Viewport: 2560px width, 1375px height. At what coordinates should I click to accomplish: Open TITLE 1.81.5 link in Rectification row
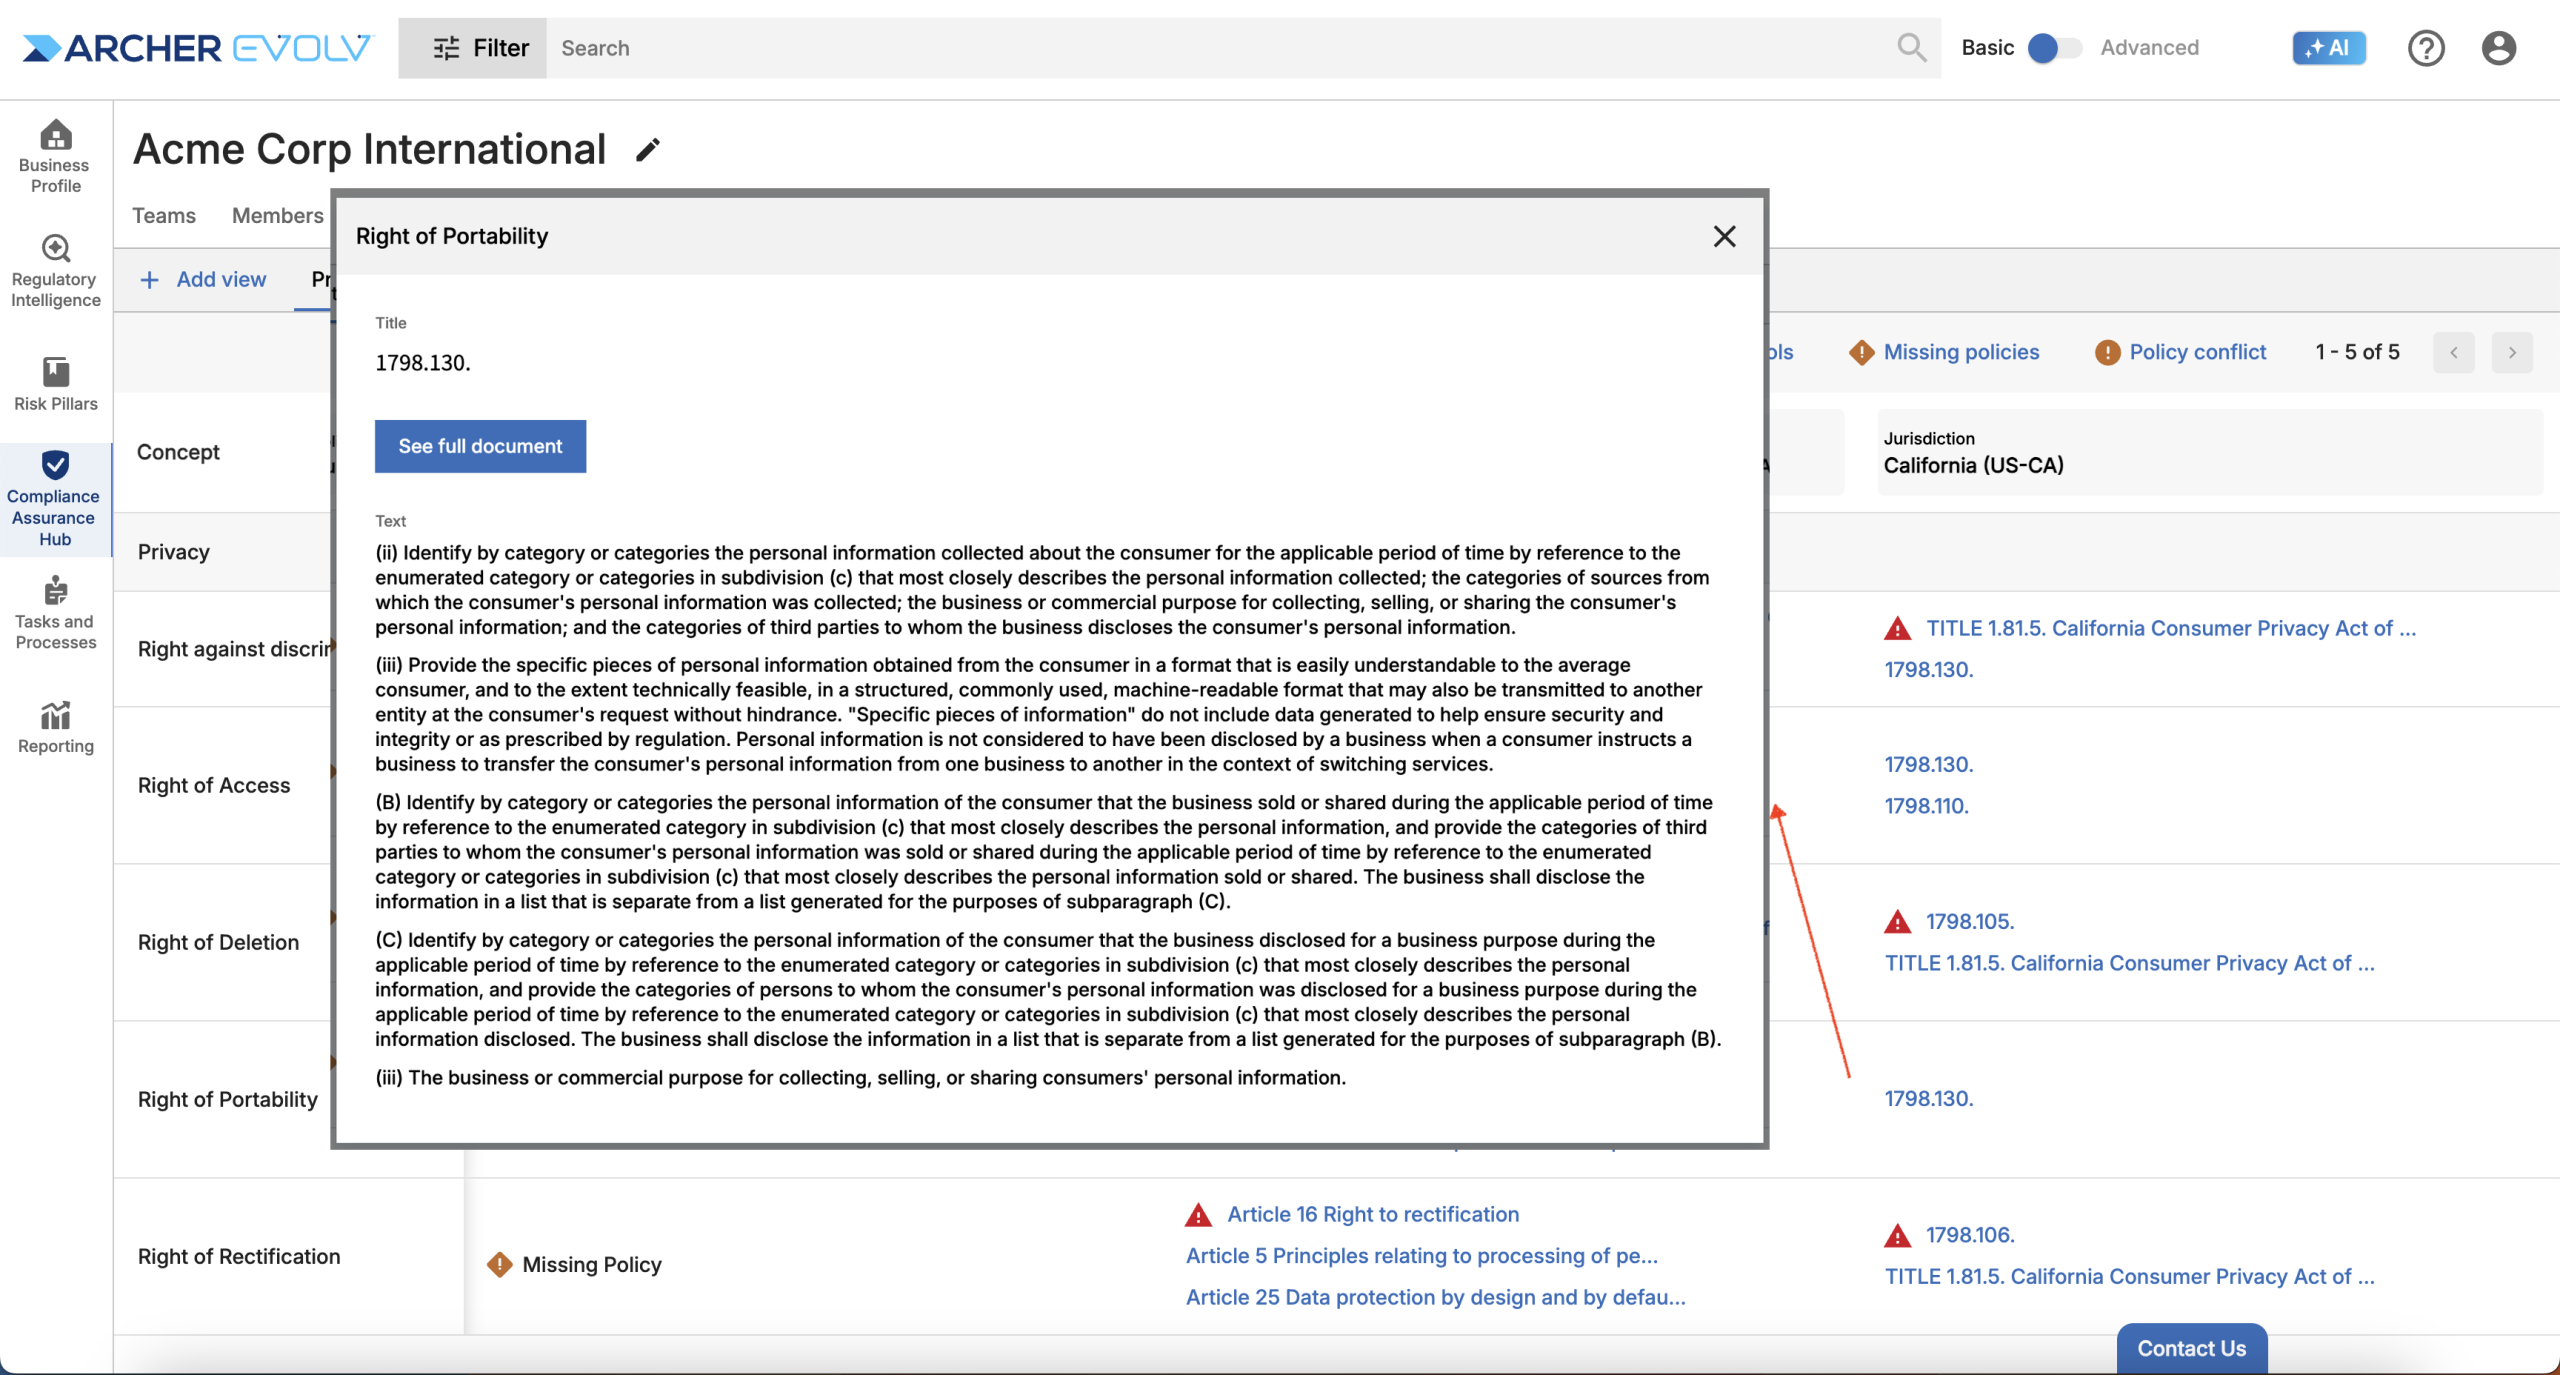click(2129, 1277)
